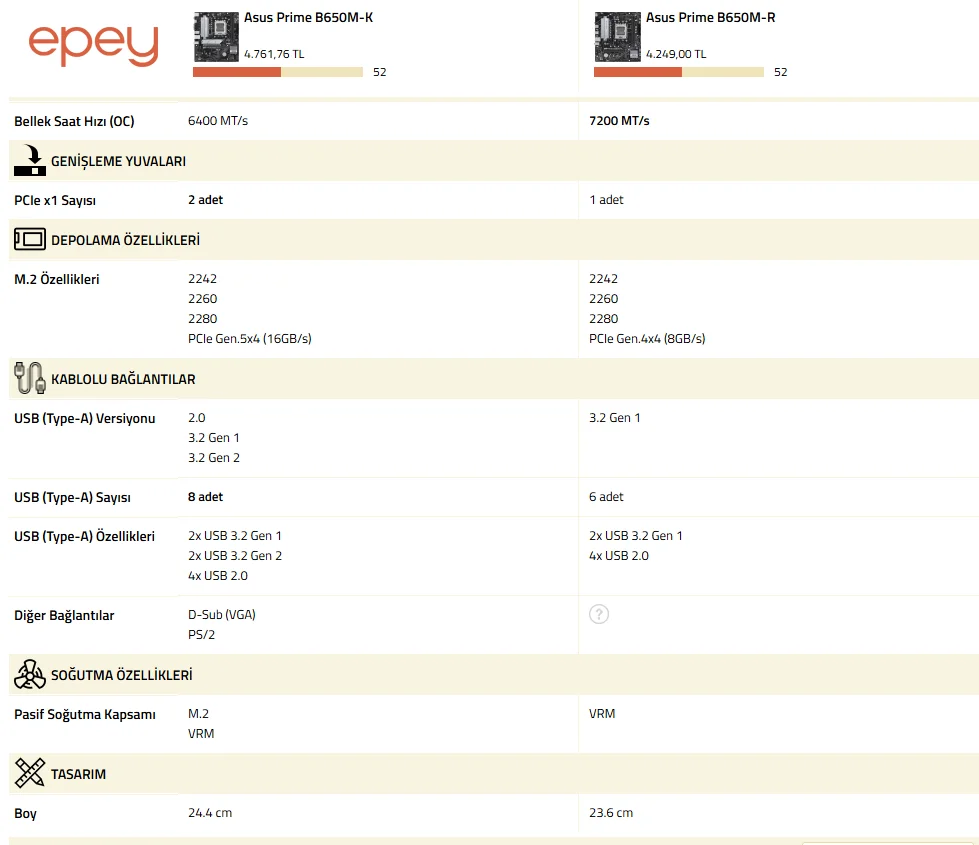The width and height of the screenshot is (979, 845).
Task: Click the Diğer Bağlantılar label
Action: pyautogui.click(x=64, y=615)
